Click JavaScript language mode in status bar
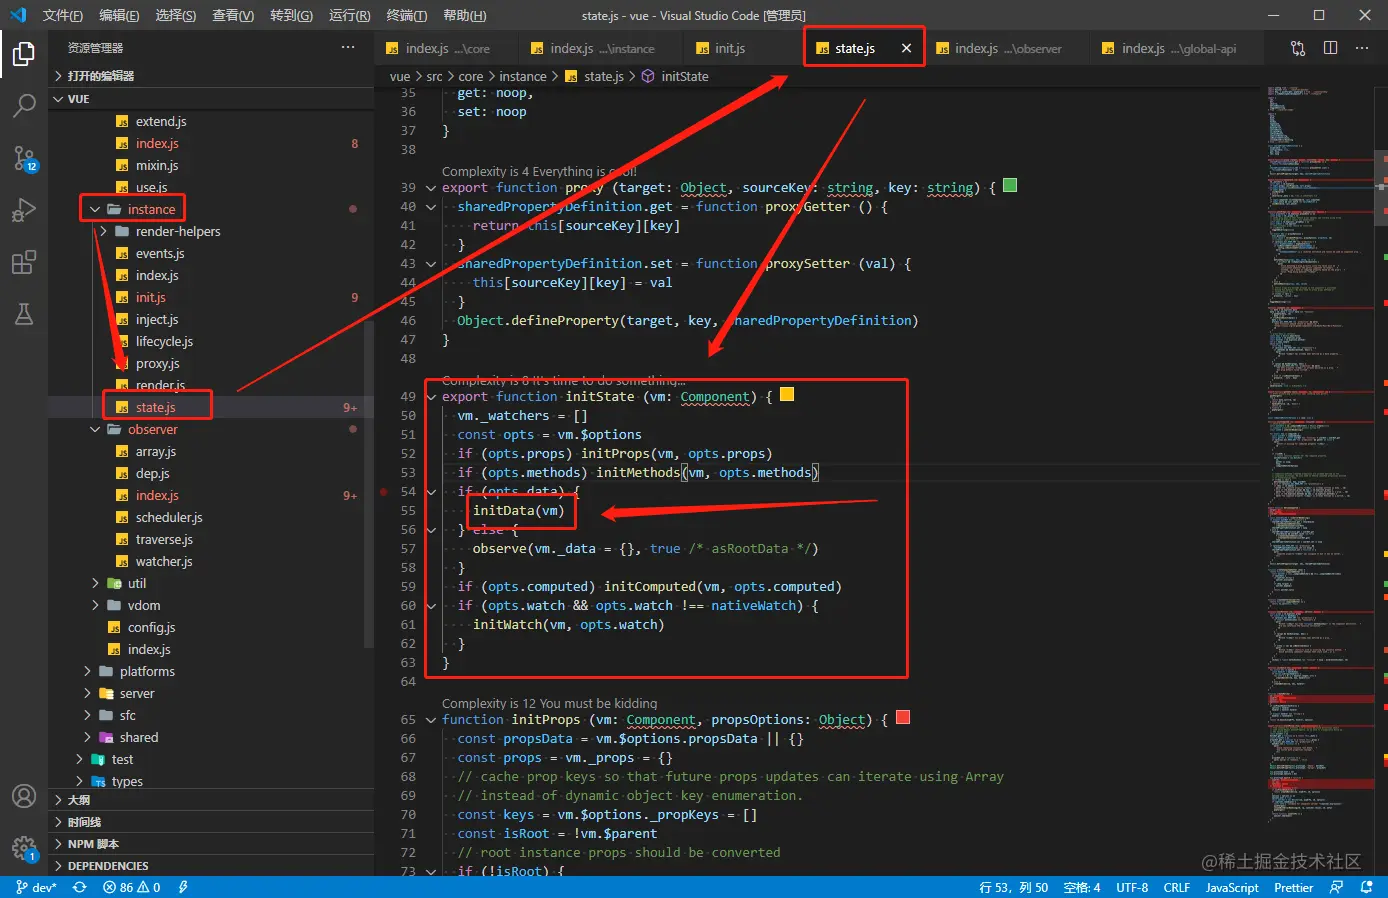Image resolution: width=1388 pixels, height=898 pixels. click(x=1231, y=887)
